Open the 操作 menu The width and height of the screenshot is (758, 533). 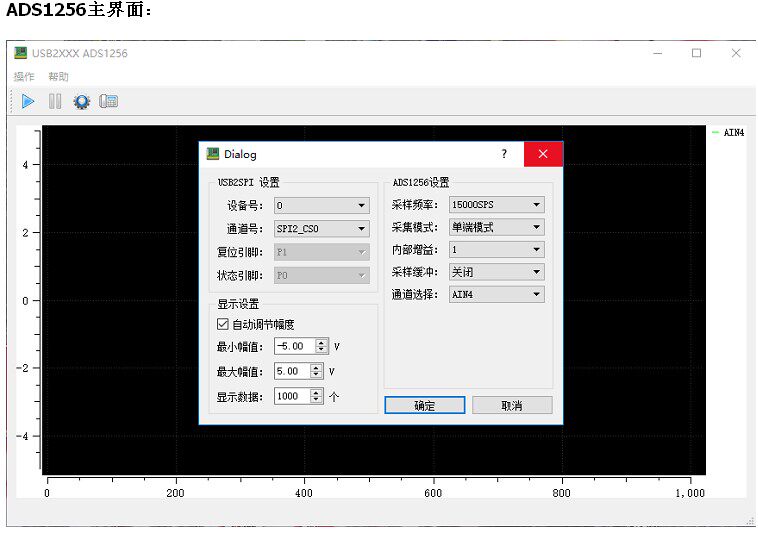coord(24,76)
